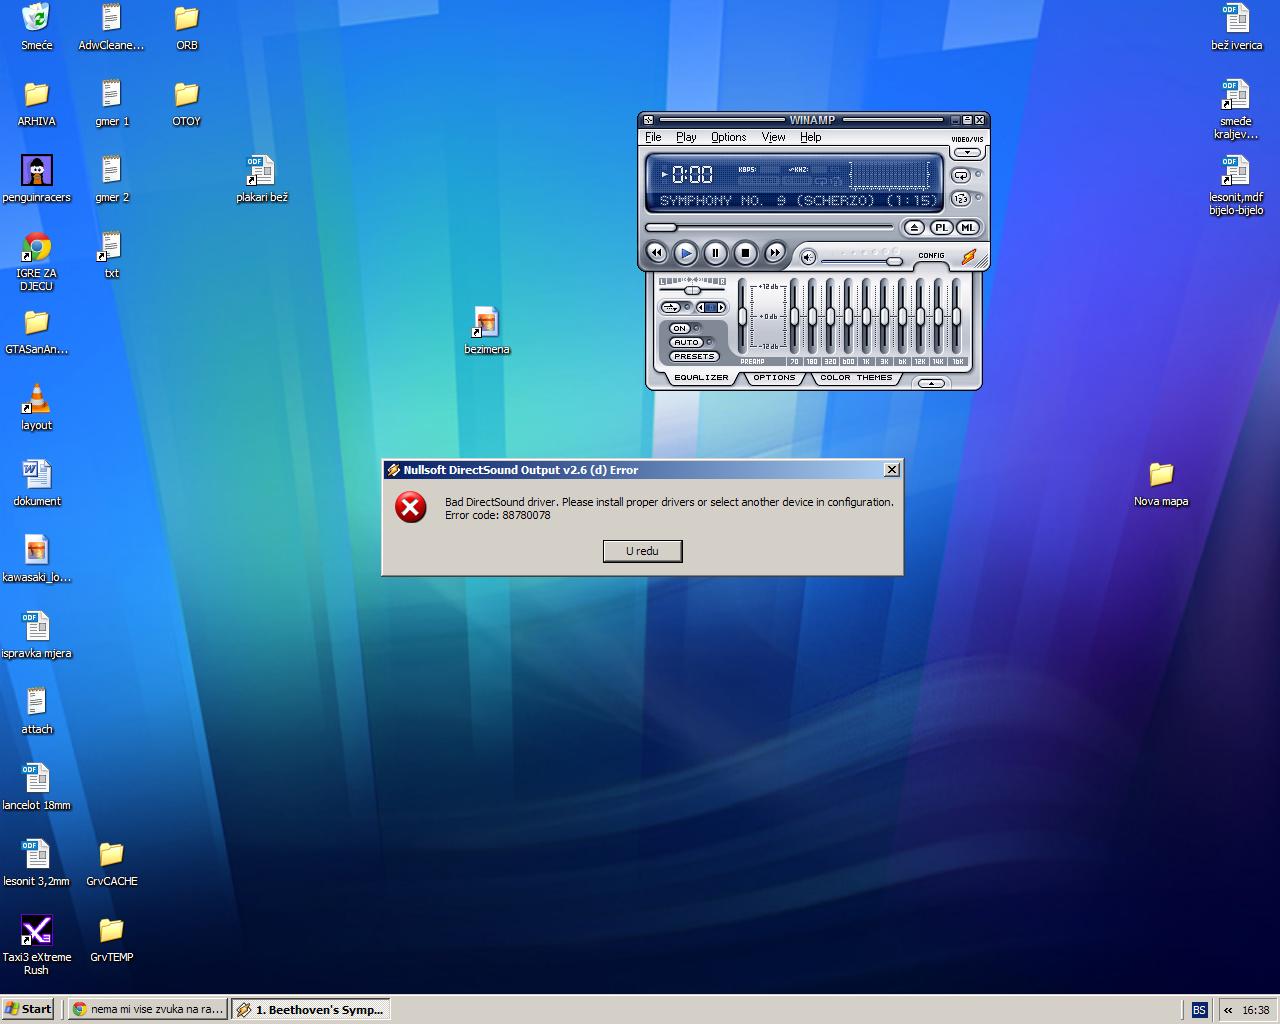
Task: Open playlist editor with PL button
Action: point(941,228)
